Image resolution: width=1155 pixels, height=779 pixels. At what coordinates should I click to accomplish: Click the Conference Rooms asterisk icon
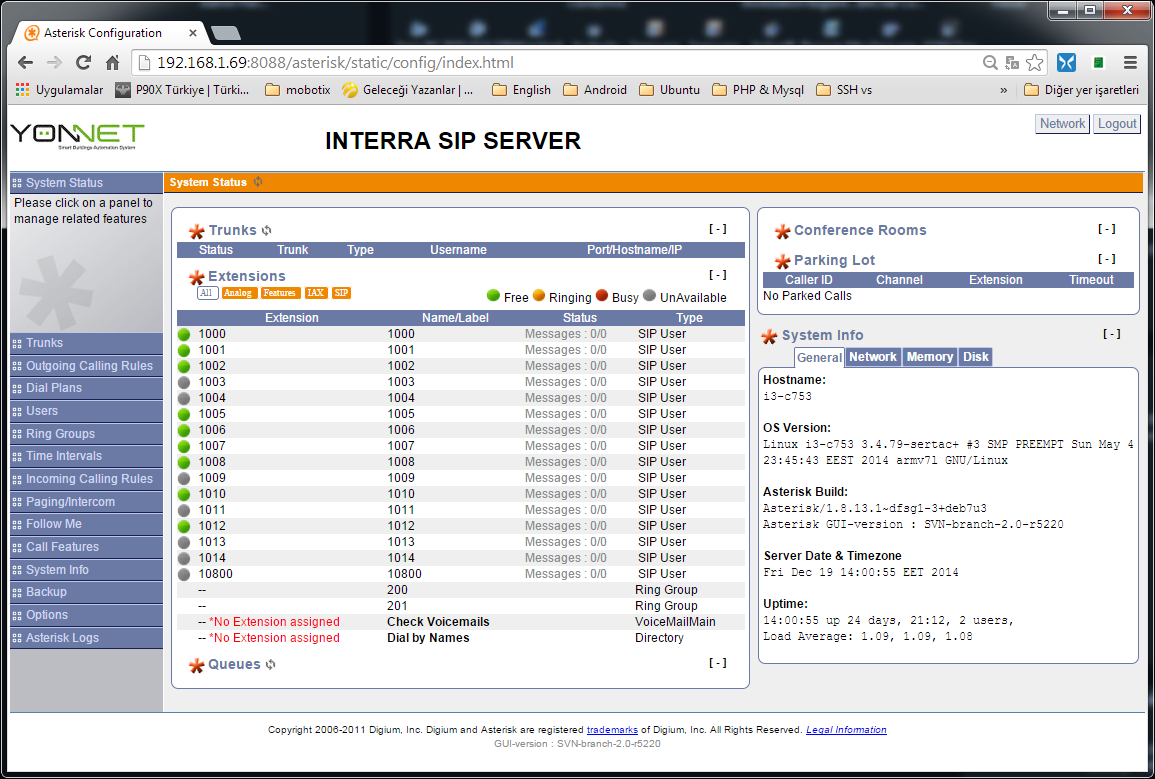(x=782, y=231)
